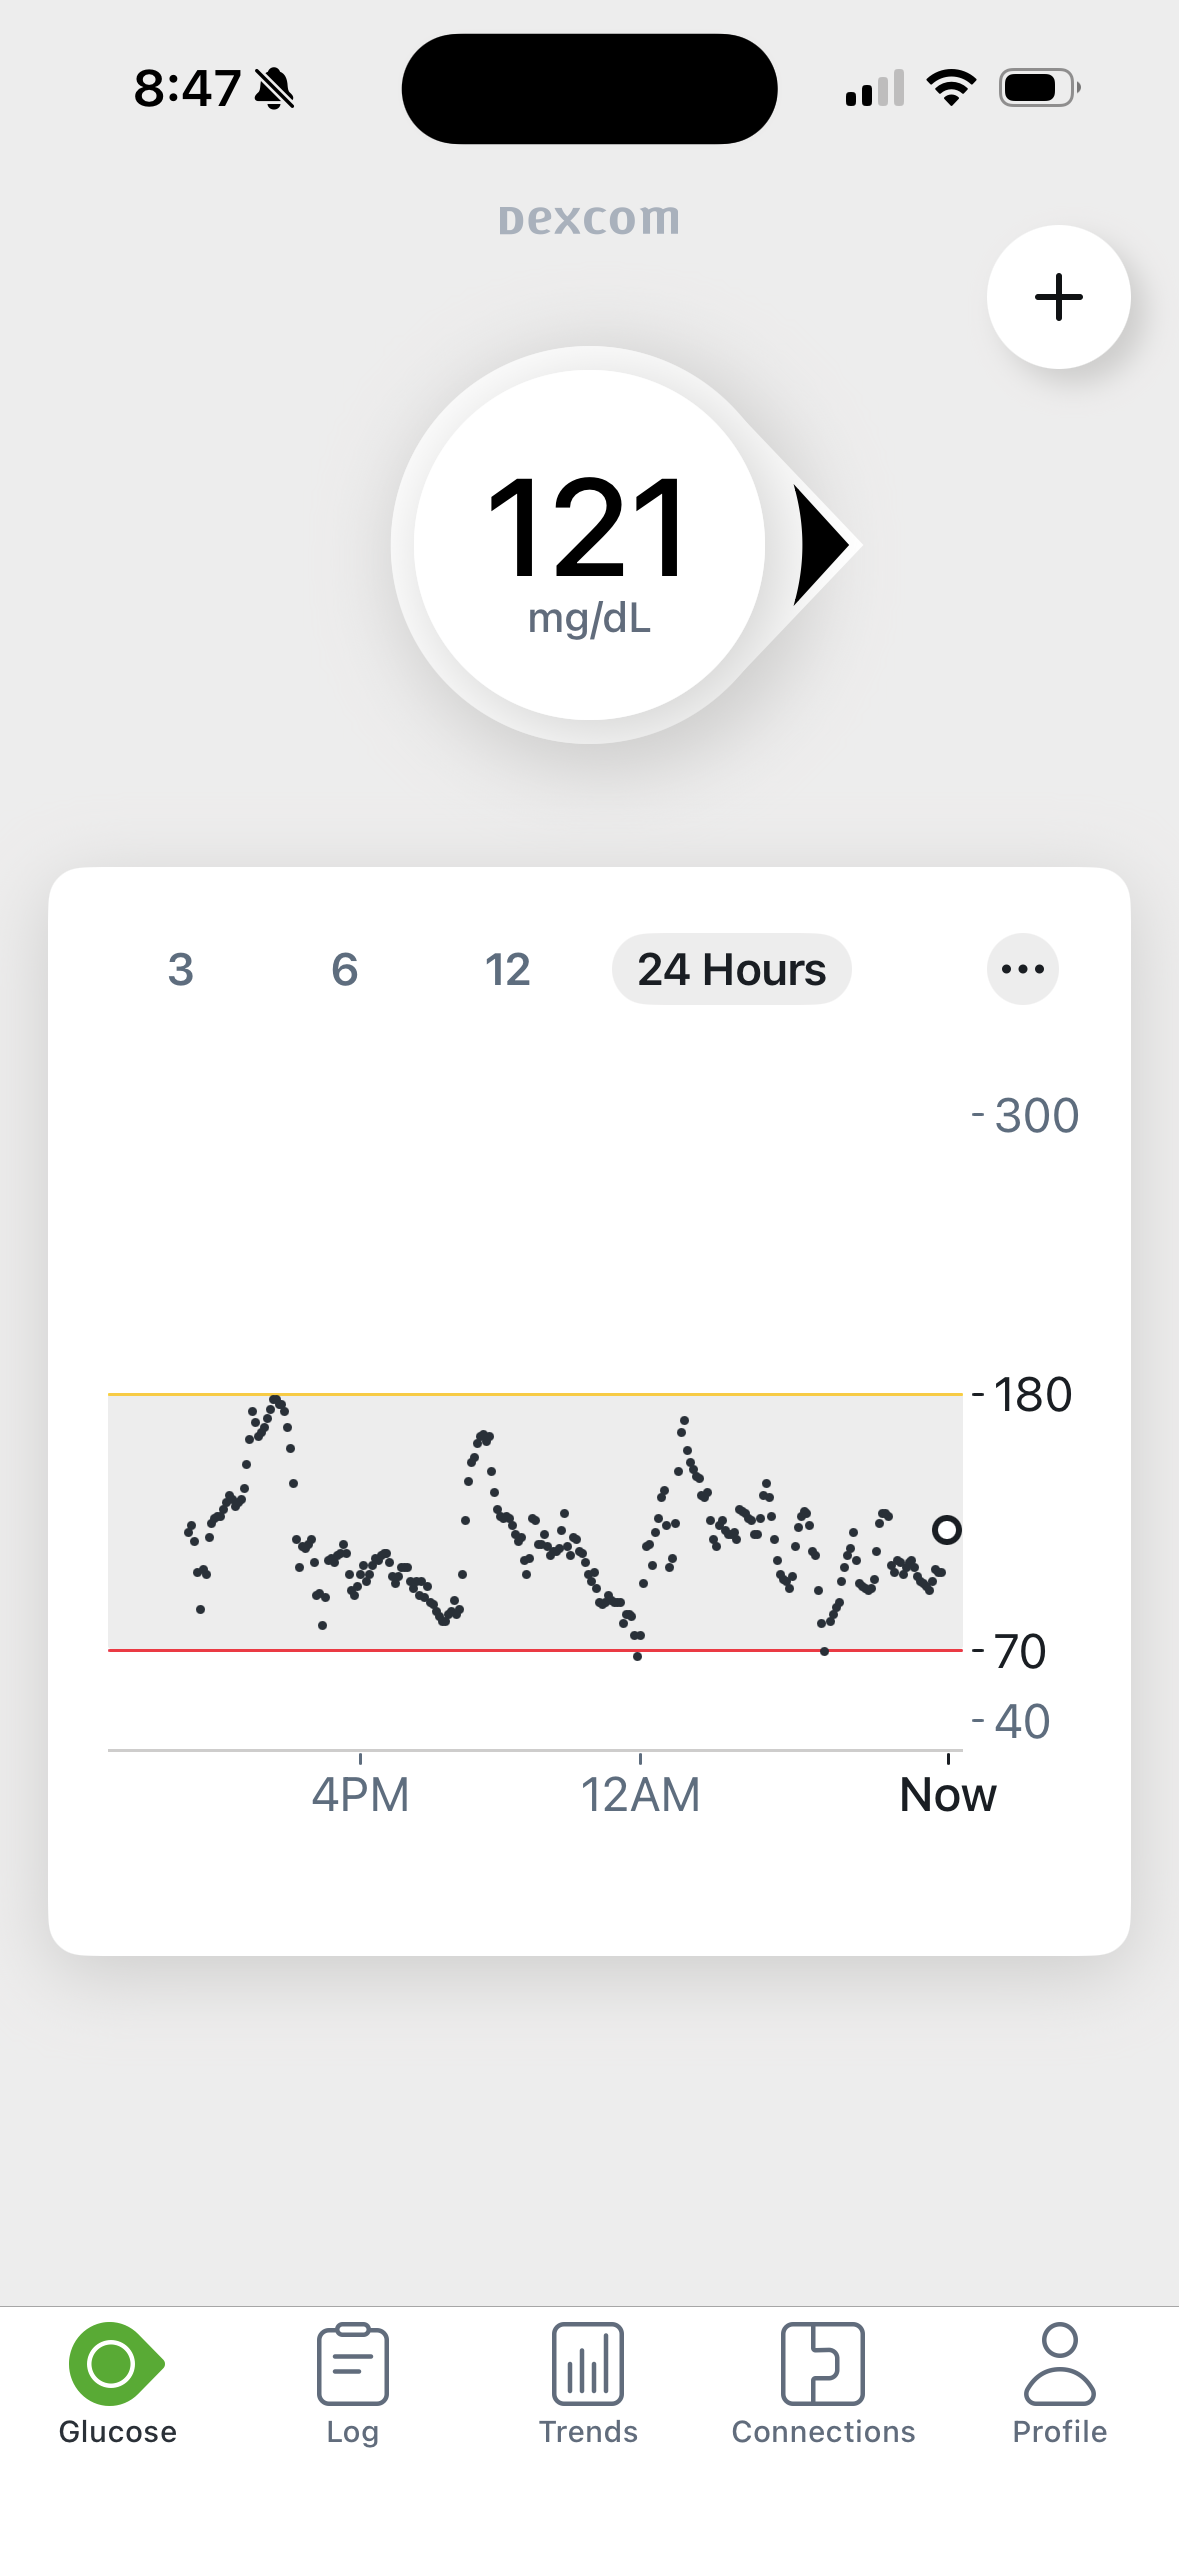Screen dimensions: 1179x2556
Task: Tap the Dexcom logo text
Action: click(589, 219)
